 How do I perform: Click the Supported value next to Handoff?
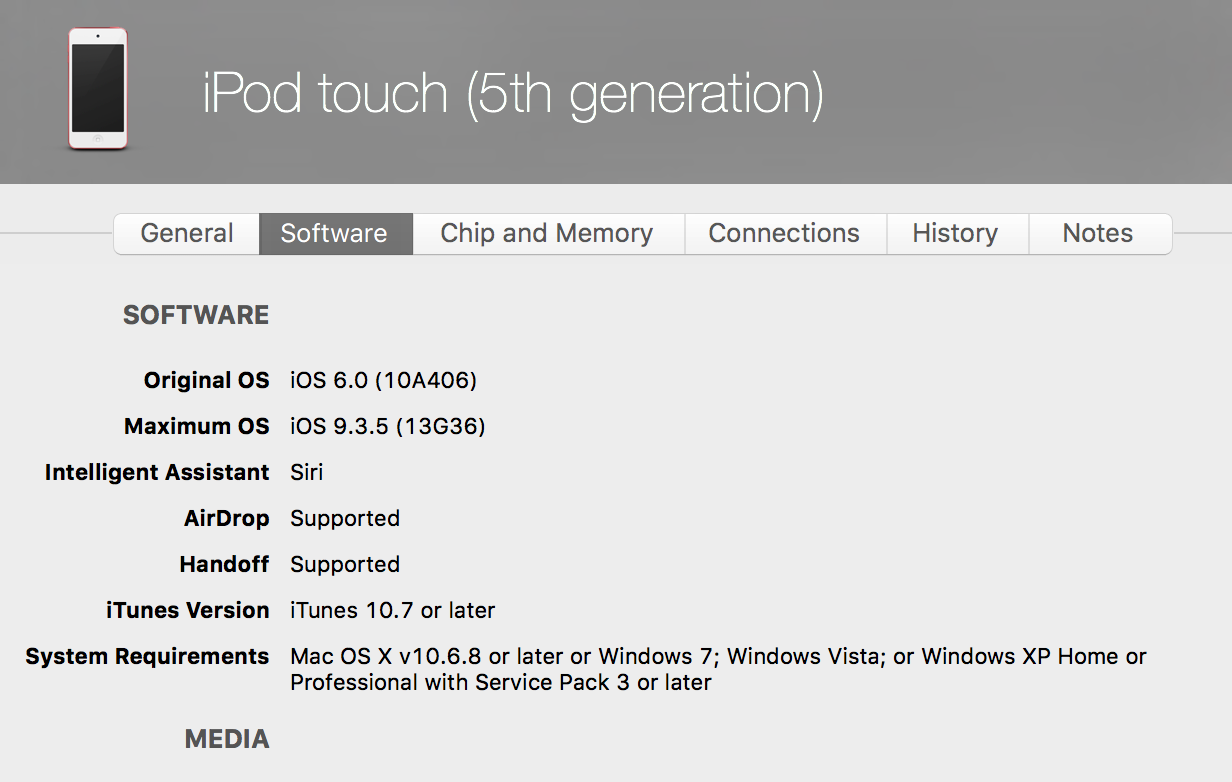pyautogui.click(x=345, y=564)
